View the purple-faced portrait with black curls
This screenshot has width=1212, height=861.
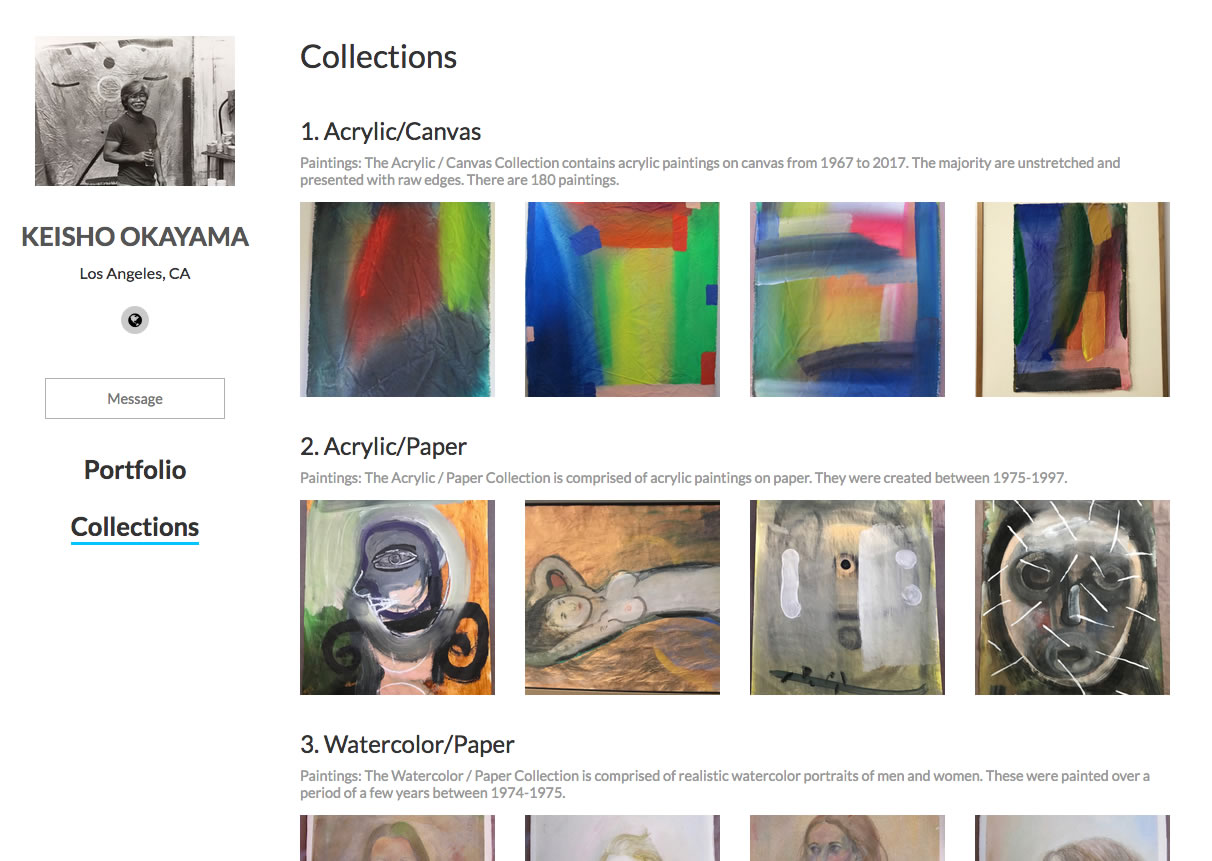click(397, 597)
